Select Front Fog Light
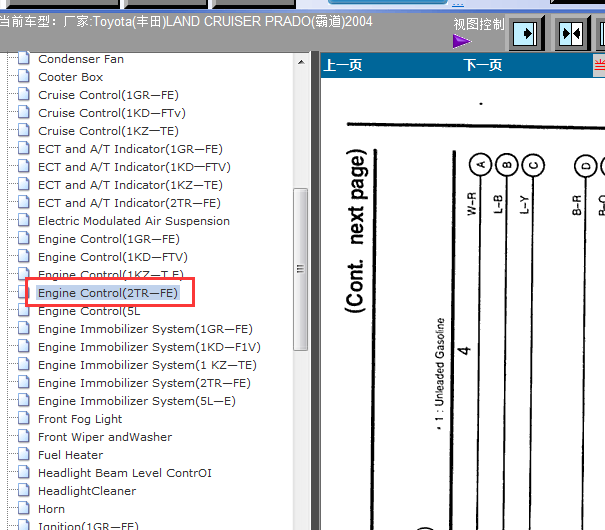 click(80, 419)
